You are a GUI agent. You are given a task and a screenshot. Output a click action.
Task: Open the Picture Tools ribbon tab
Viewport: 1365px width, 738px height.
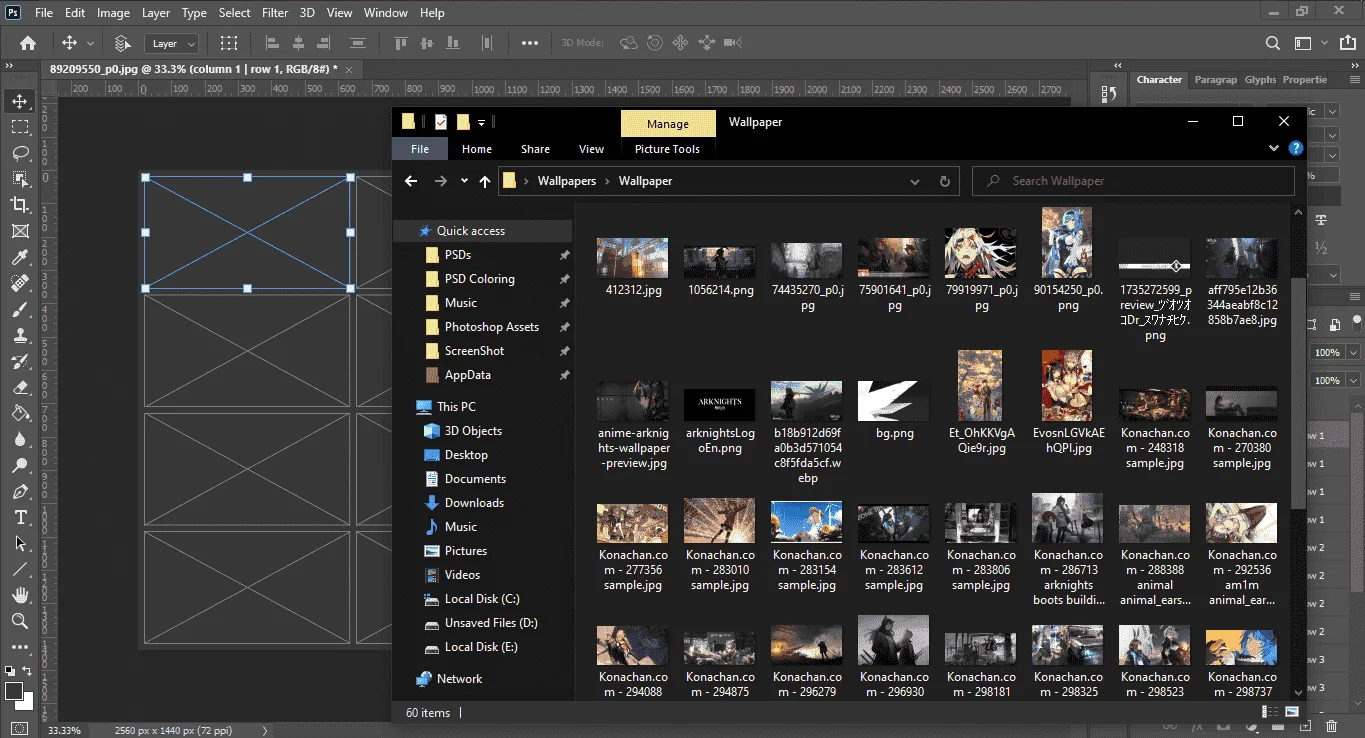click(x=667, y=149)
